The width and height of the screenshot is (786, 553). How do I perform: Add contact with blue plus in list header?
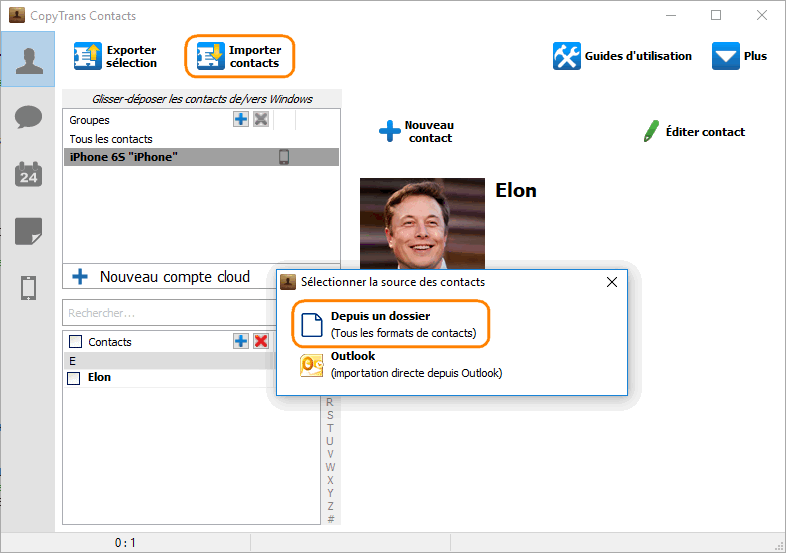click(x=241, y=341)
